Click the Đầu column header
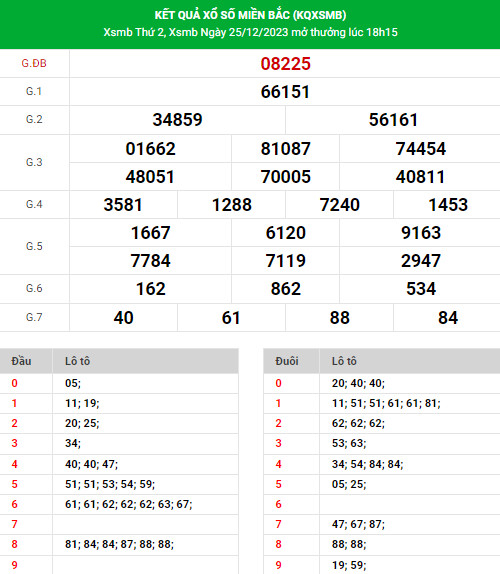The width and height of the screenshot is (500, 574). click(21, 361)
